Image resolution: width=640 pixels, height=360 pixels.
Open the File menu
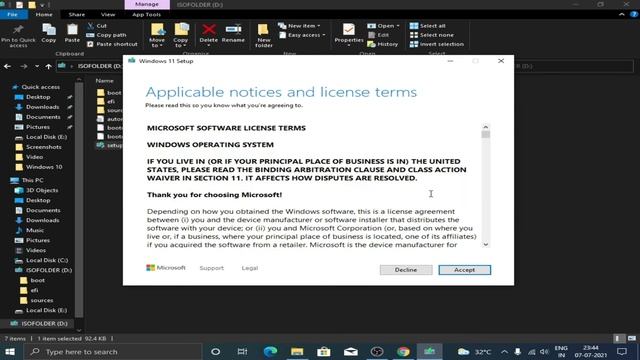(13, 14)
